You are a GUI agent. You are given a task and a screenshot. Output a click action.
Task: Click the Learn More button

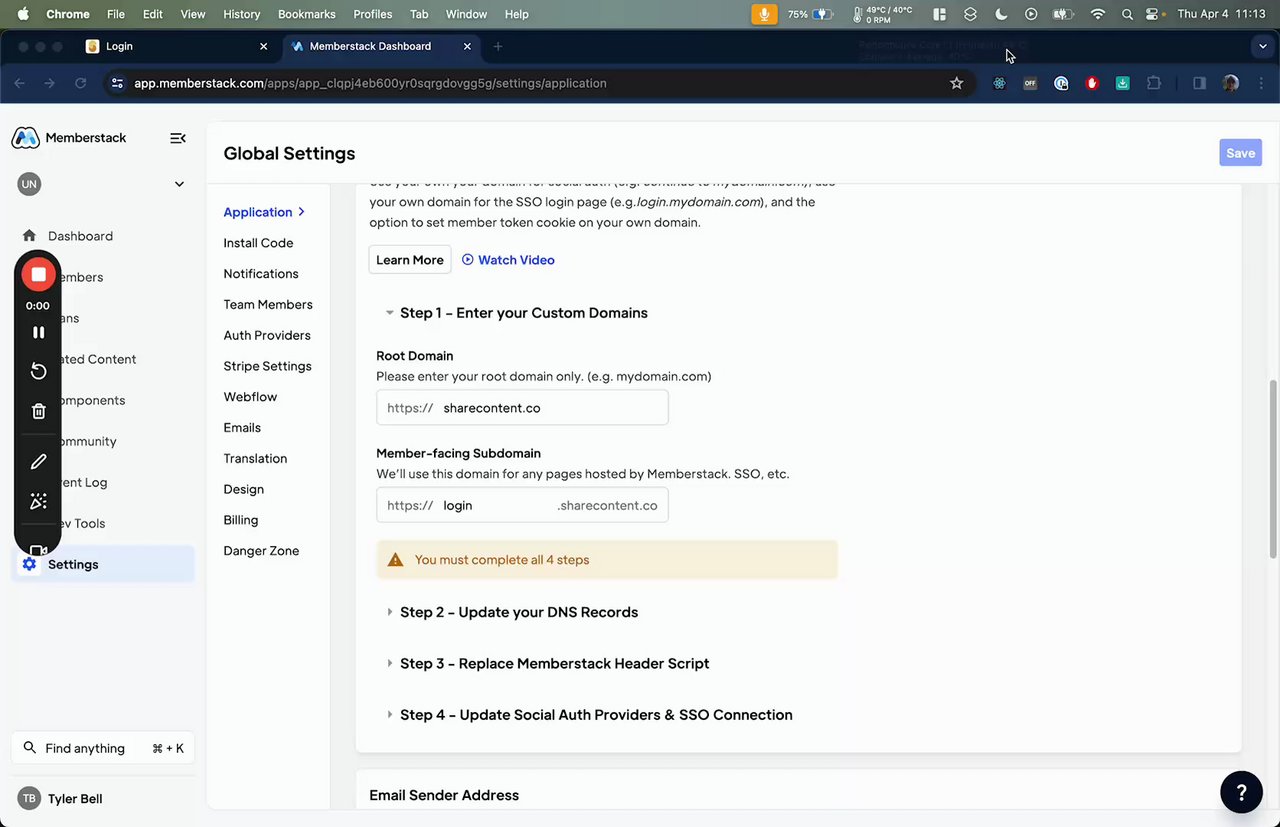pos(409,260)
